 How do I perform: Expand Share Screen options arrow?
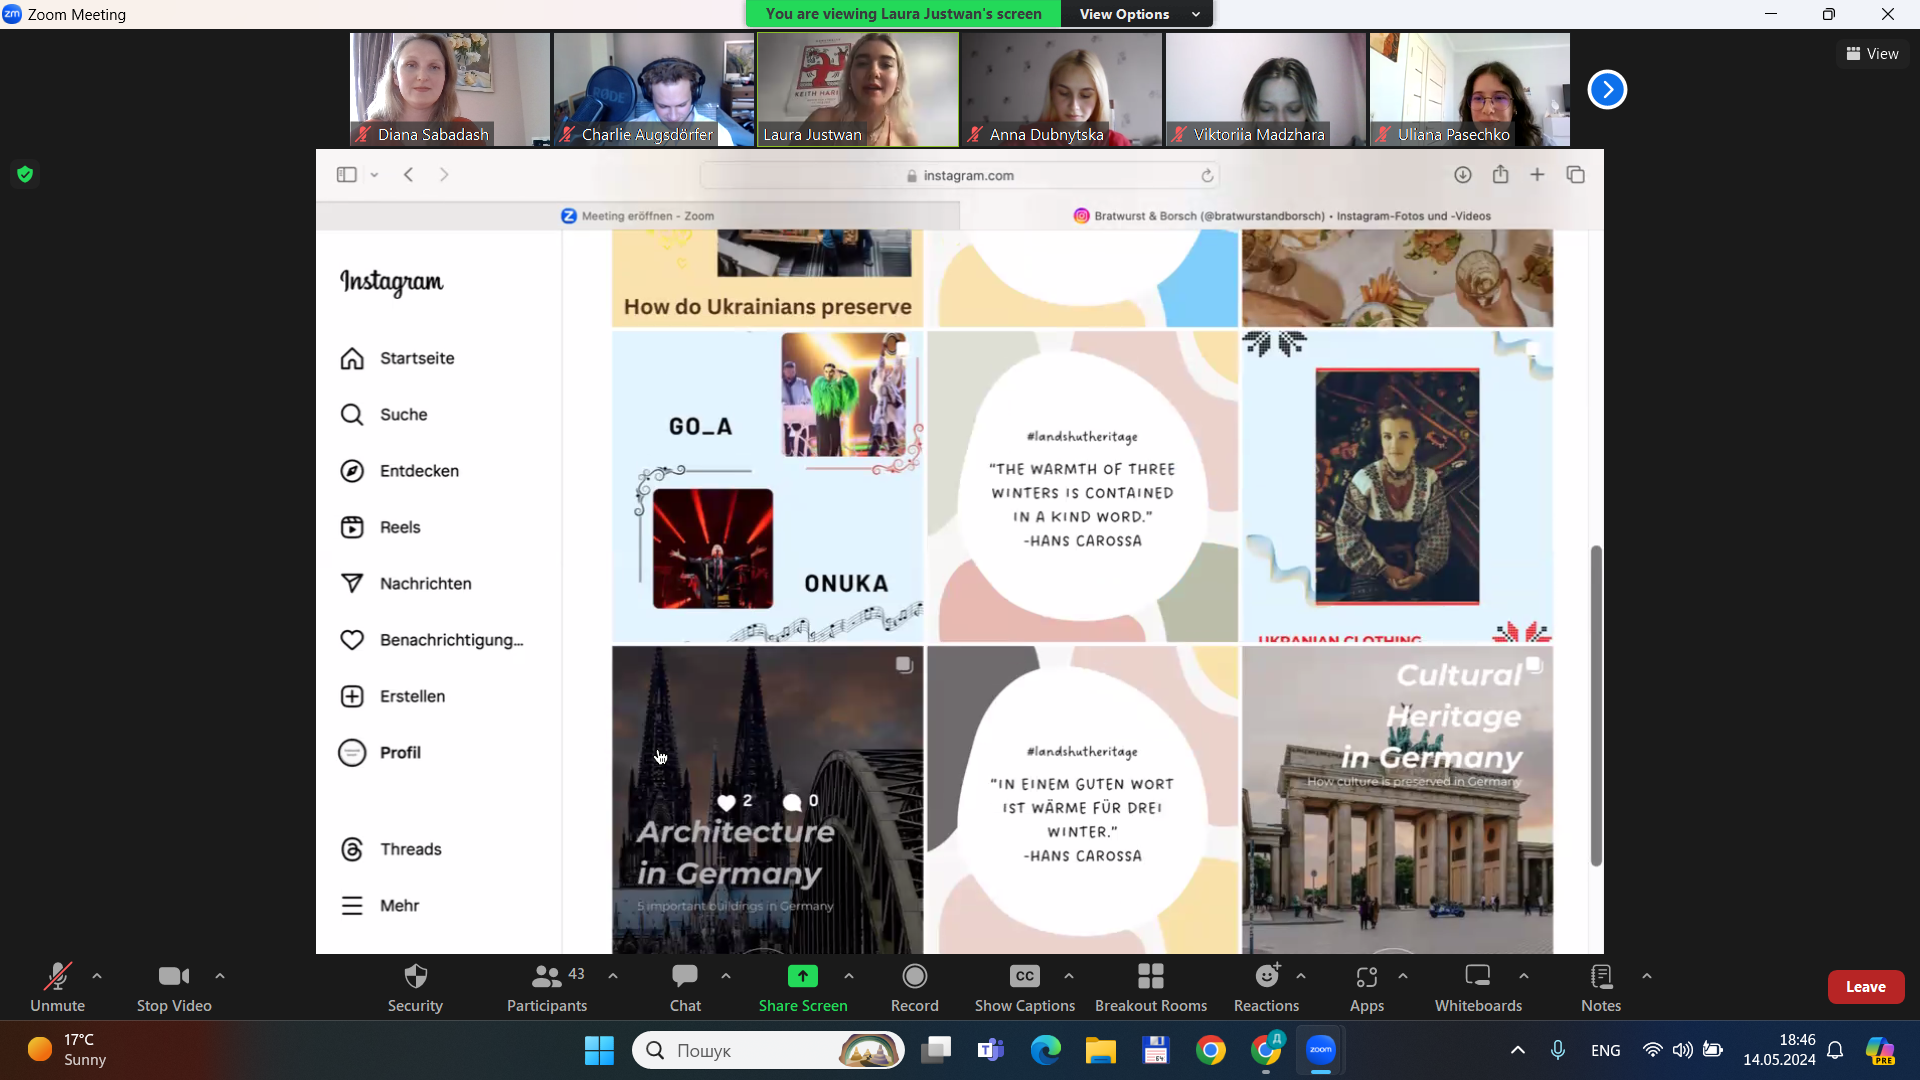[849, 976]
